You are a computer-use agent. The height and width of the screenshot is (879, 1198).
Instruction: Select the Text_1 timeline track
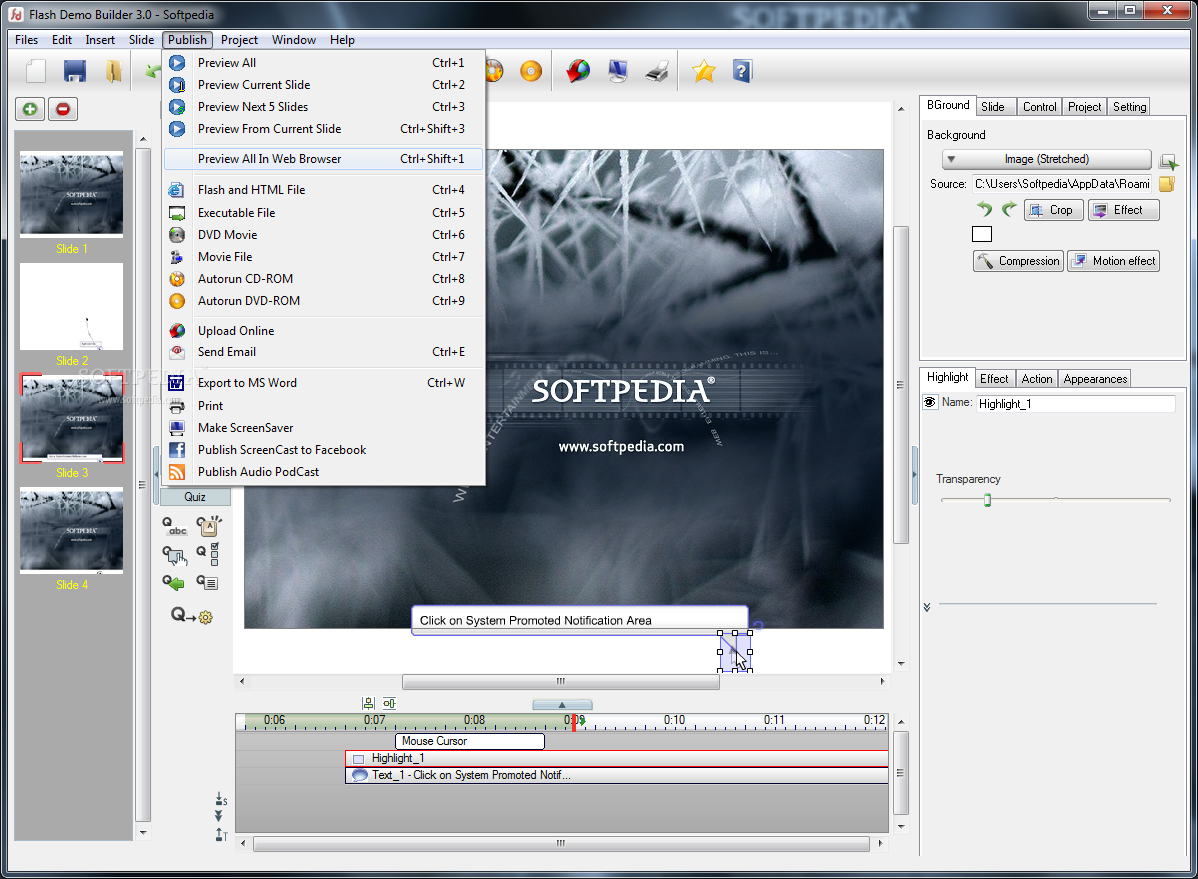pyautogui.click(x=617, y=775)
